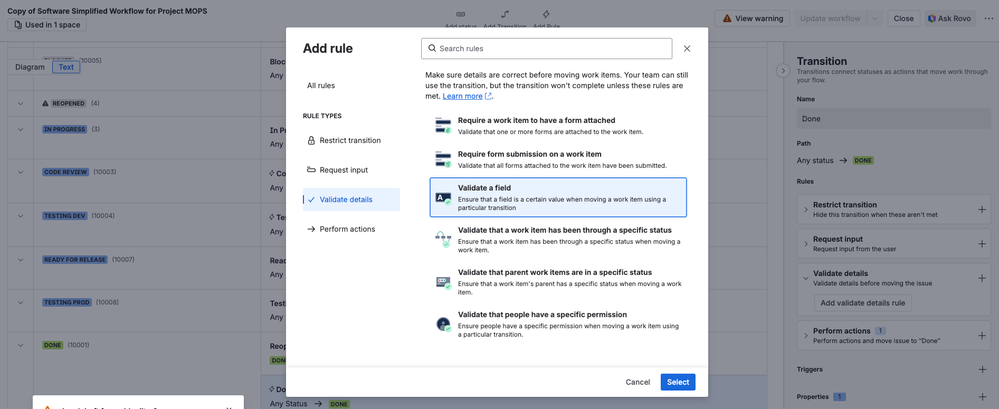999x409 pixels.
Task: Open the more options ellipsis menu
Action: point(988,18)
